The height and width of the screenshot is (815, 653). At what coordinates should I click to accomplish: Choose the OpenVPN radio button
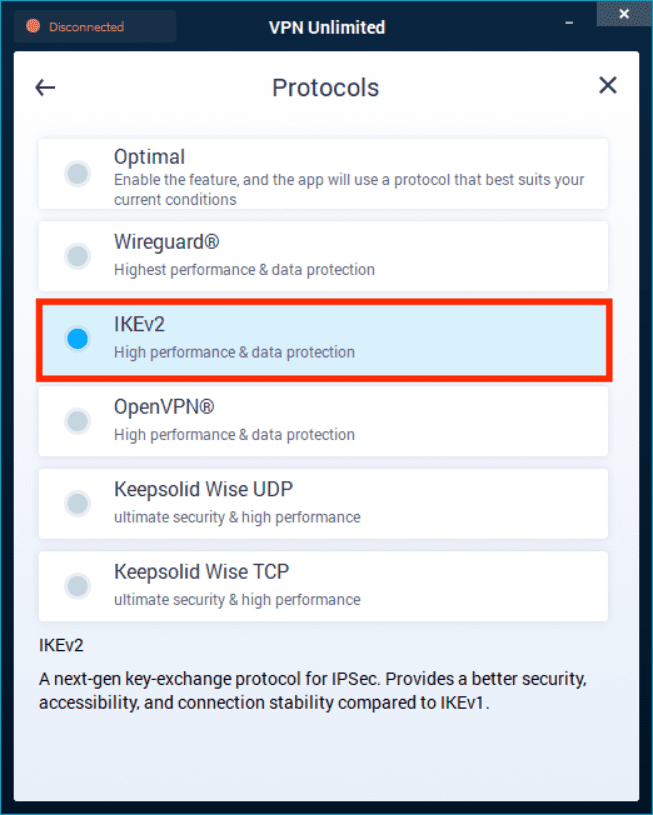point(77,421)
